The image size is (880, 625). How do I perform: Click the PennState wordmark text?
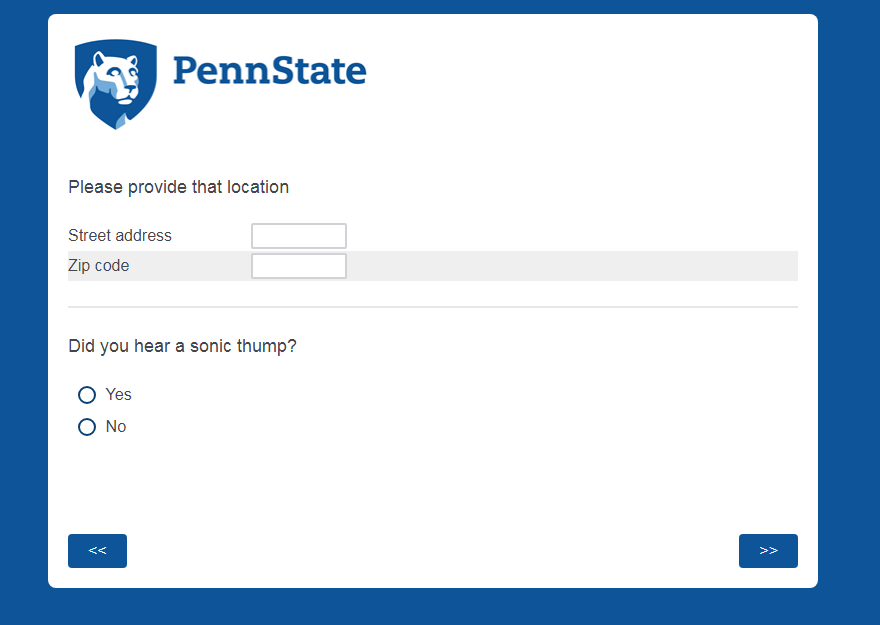click(x=269, y=71)
